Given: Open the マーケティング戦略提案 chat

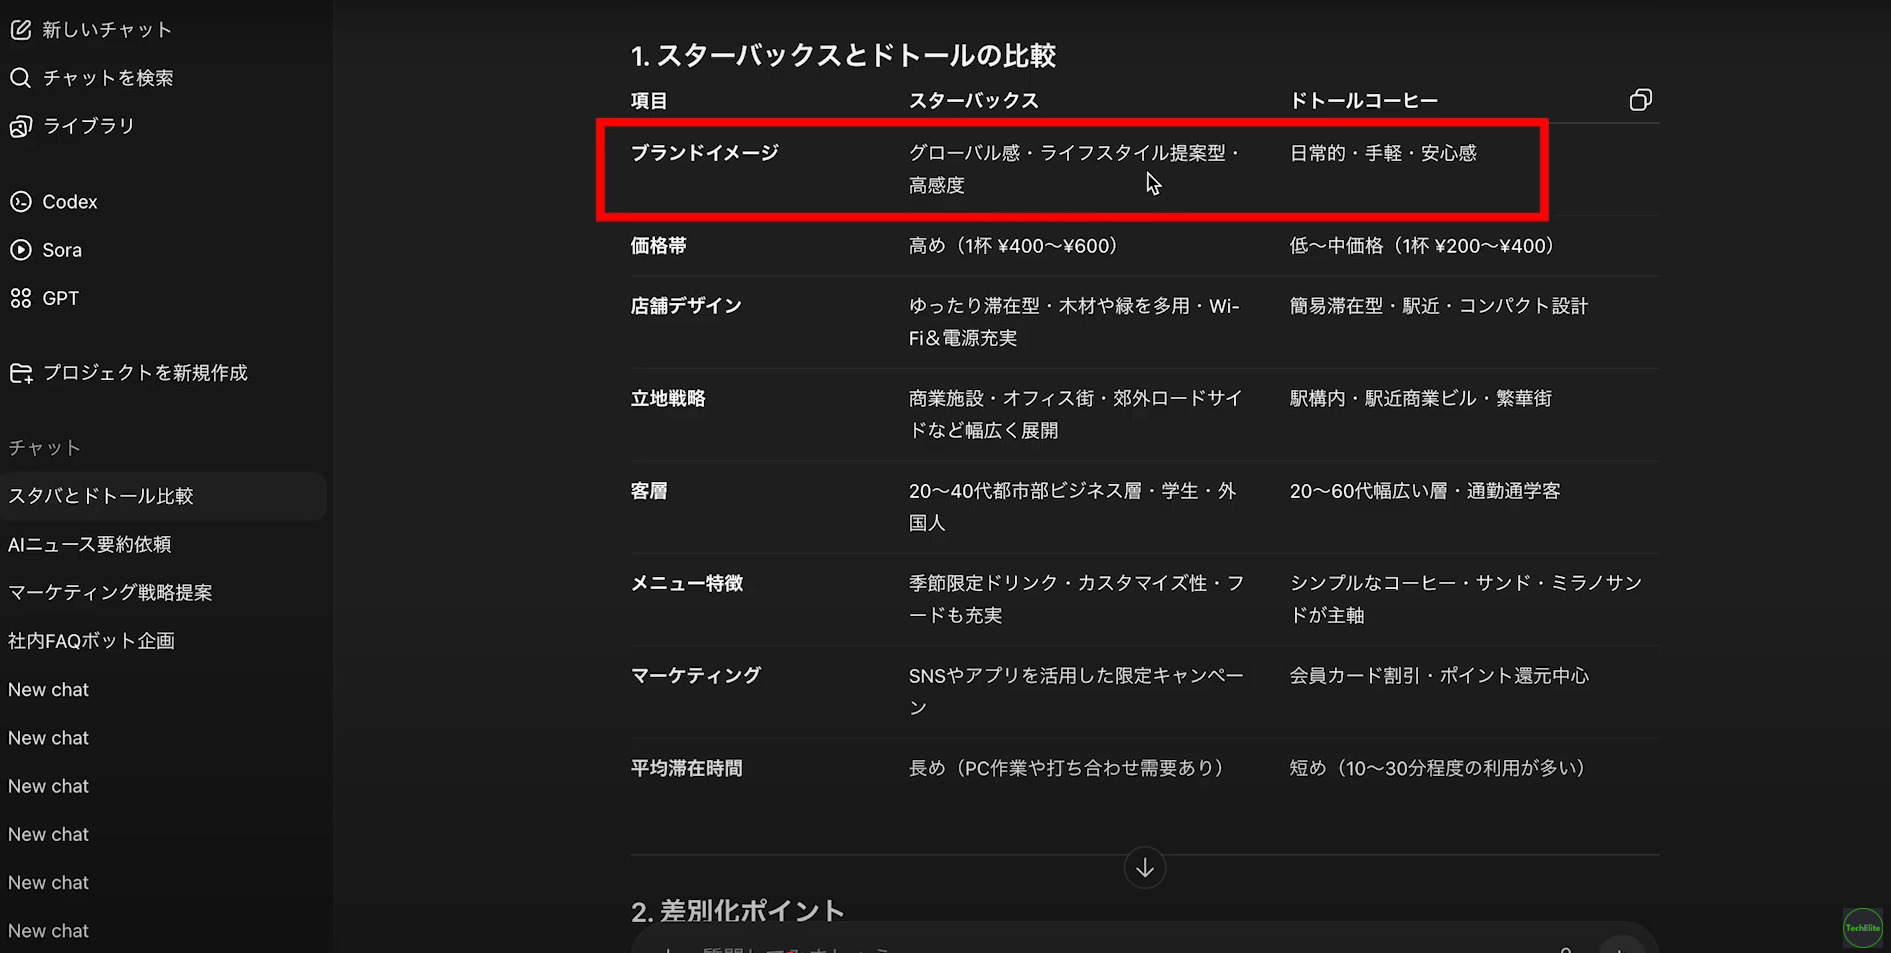Looking at the screenshot, I should [x=110, y=592].
